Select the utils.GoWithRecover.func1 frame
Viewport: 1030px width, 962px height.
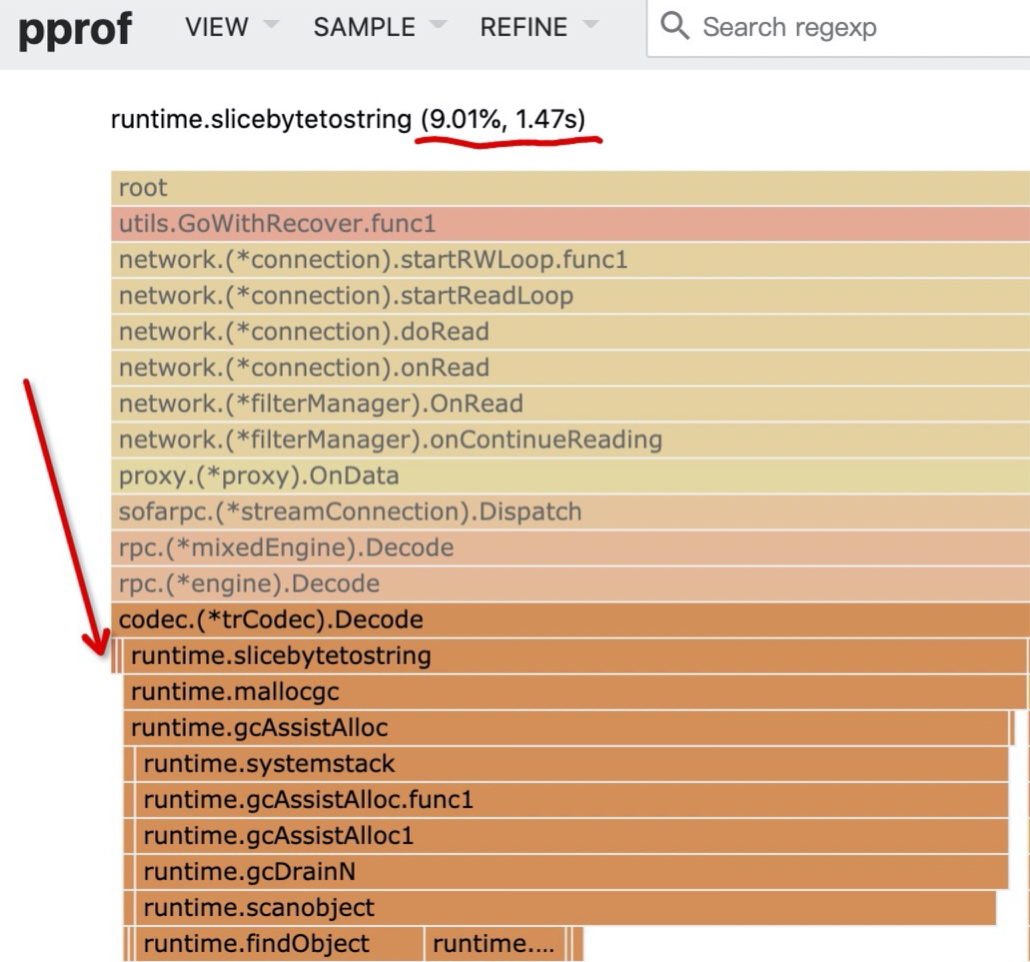(x=570, y=224)
